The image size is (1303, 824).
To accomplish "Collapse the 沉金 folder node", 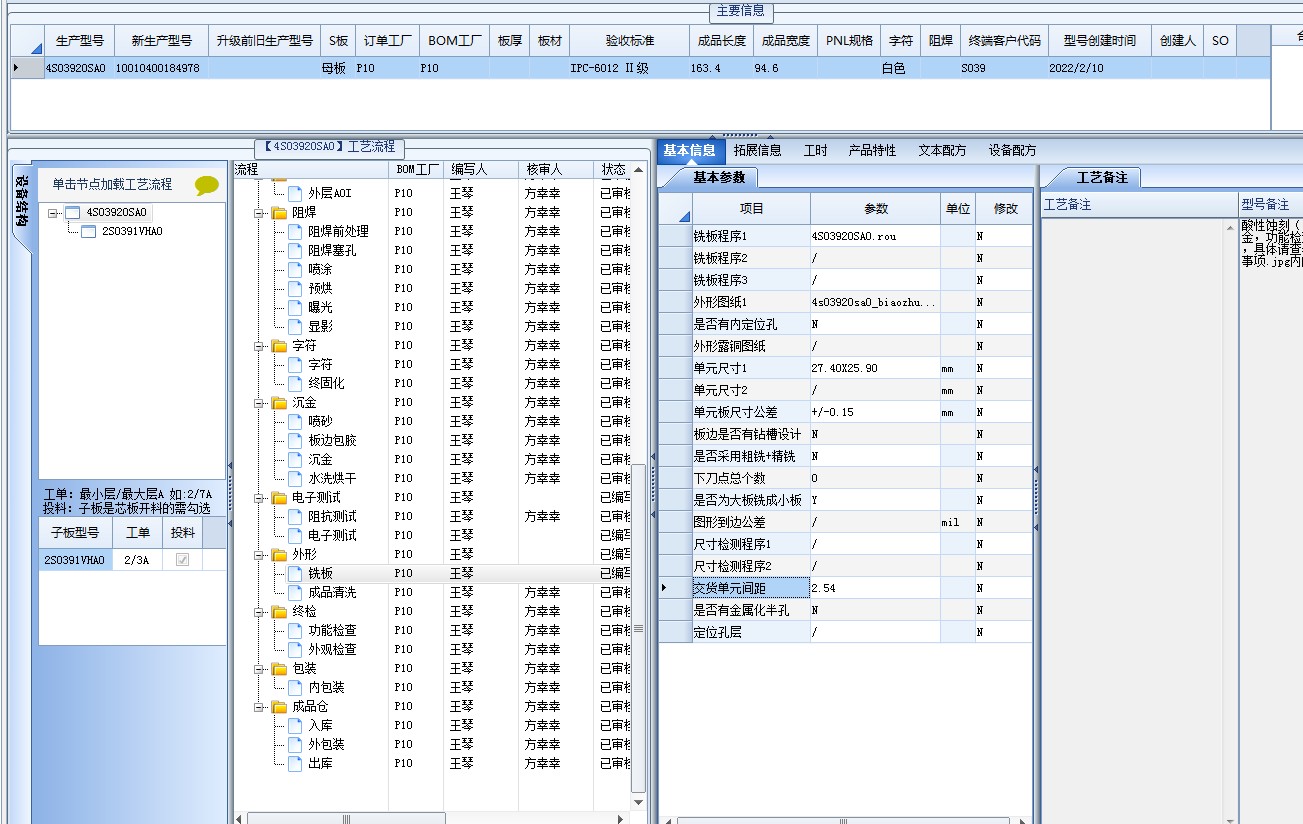I will coord(259,402).
